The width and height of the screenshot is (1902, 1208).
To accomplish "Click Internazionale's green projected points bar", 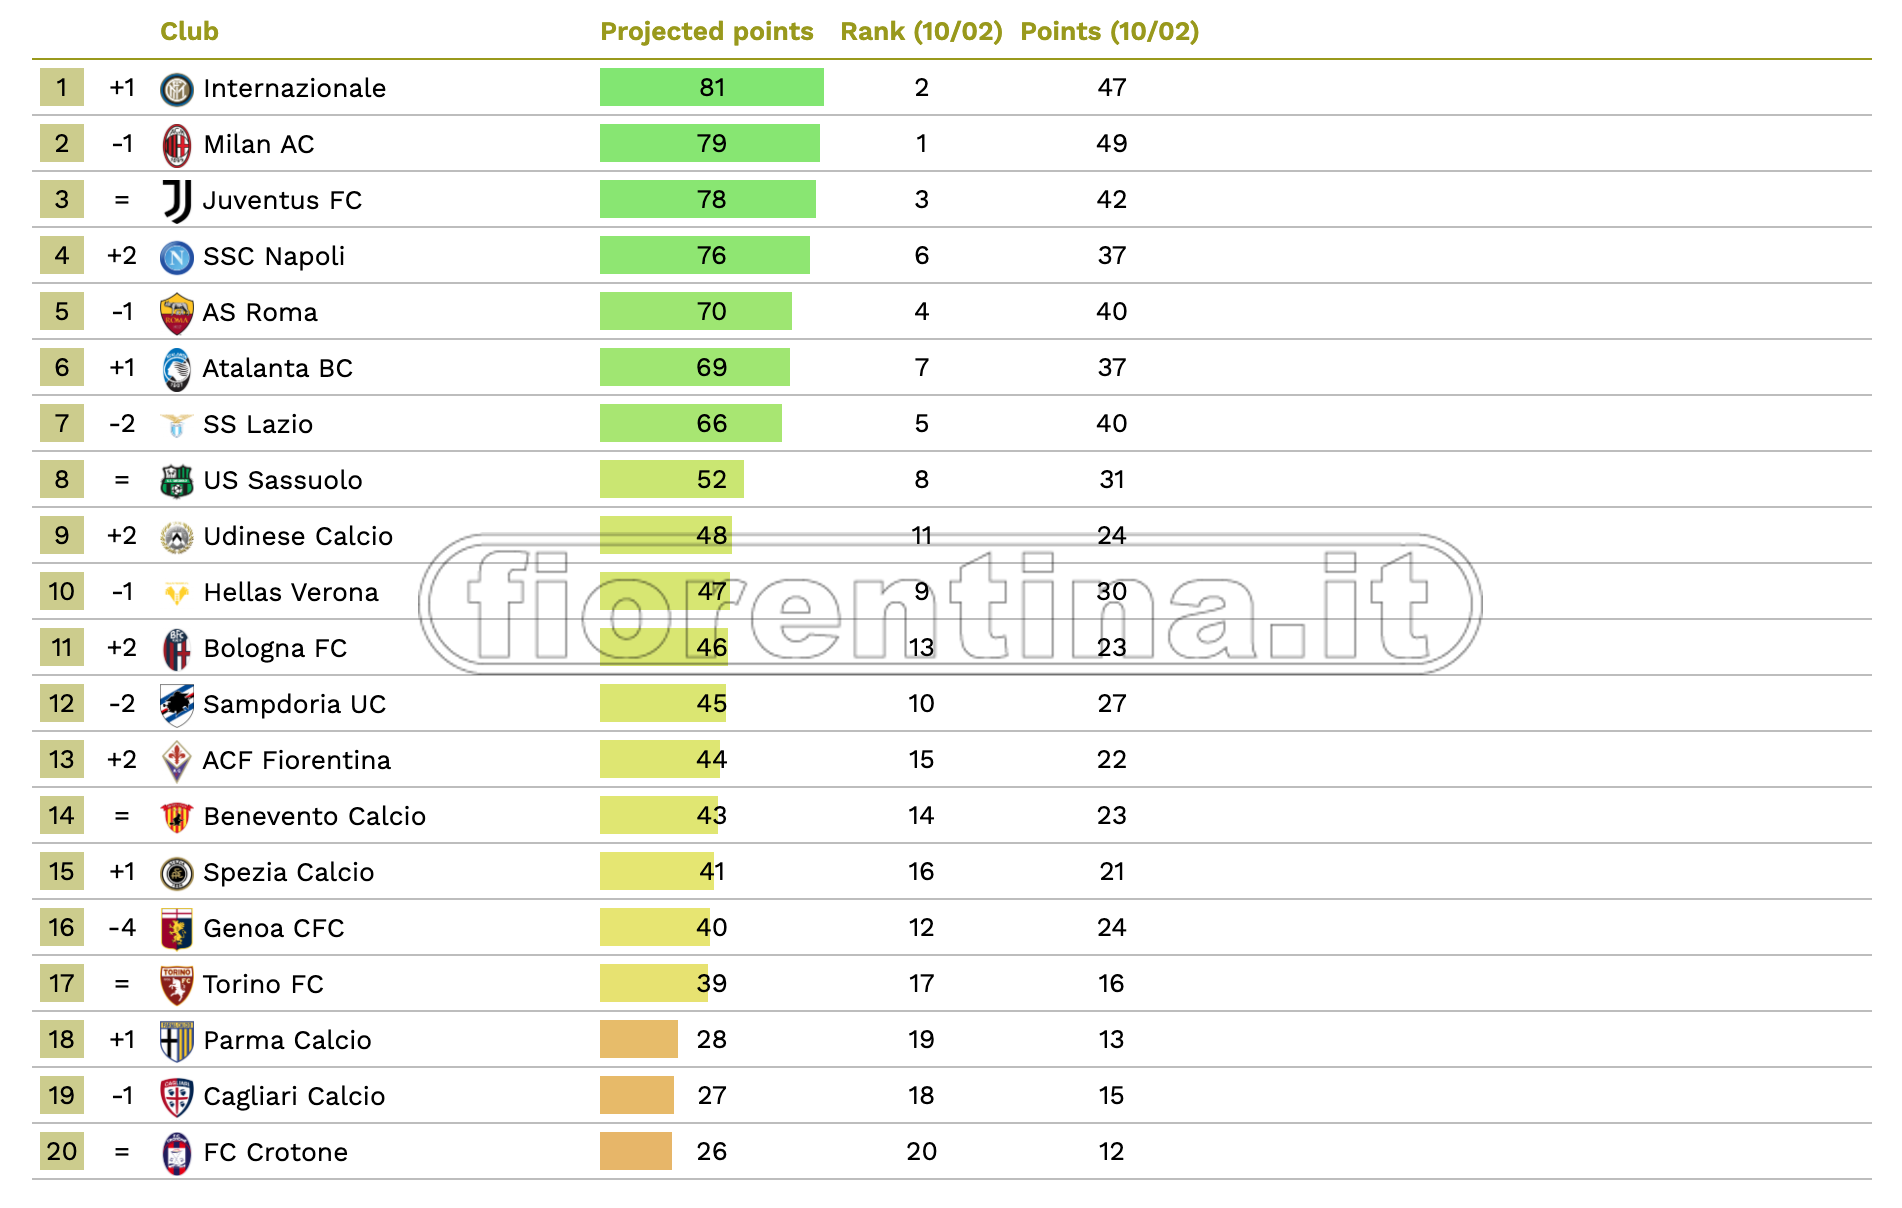I will [x=711, y=88].
